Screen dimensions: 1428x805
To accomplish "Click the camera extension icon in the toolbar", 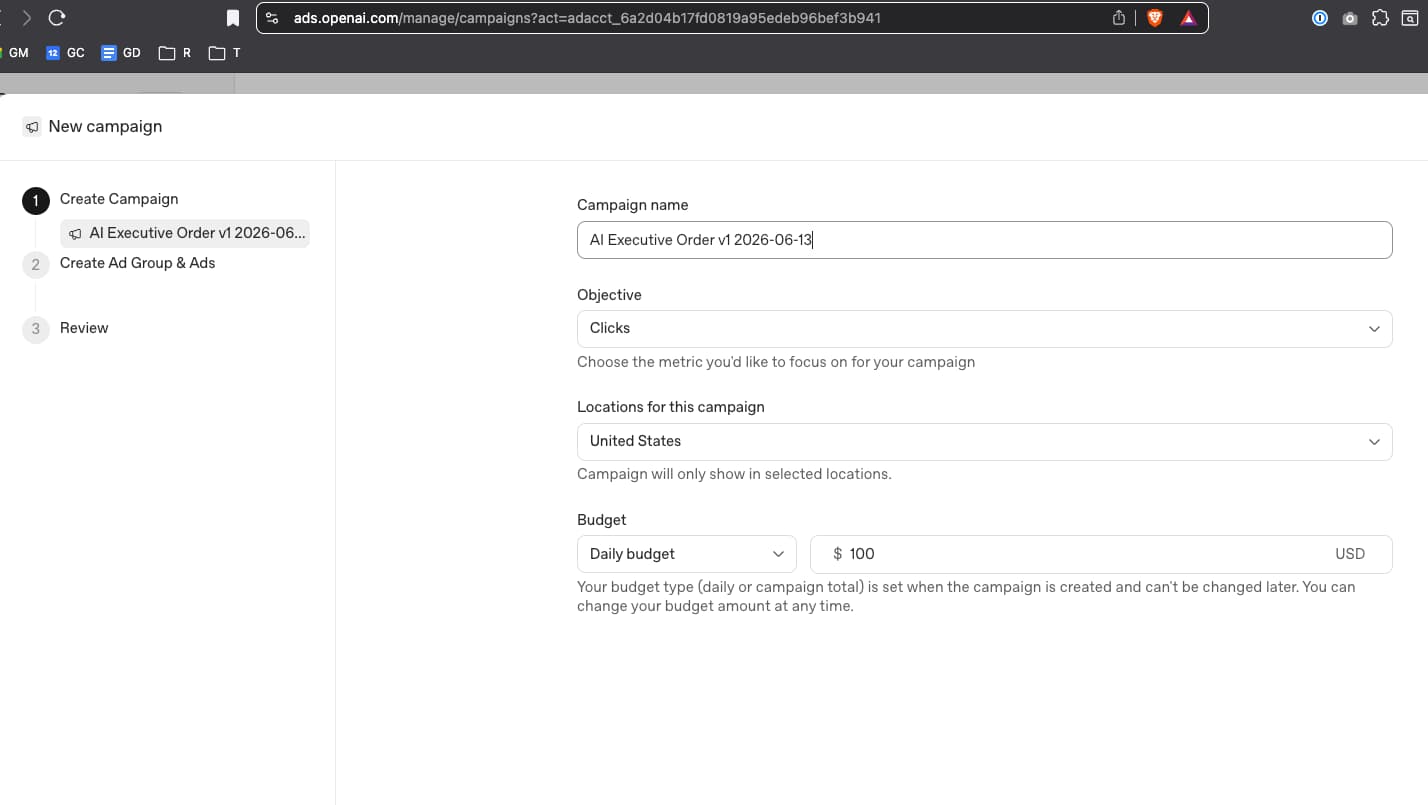I will 1350,18.
